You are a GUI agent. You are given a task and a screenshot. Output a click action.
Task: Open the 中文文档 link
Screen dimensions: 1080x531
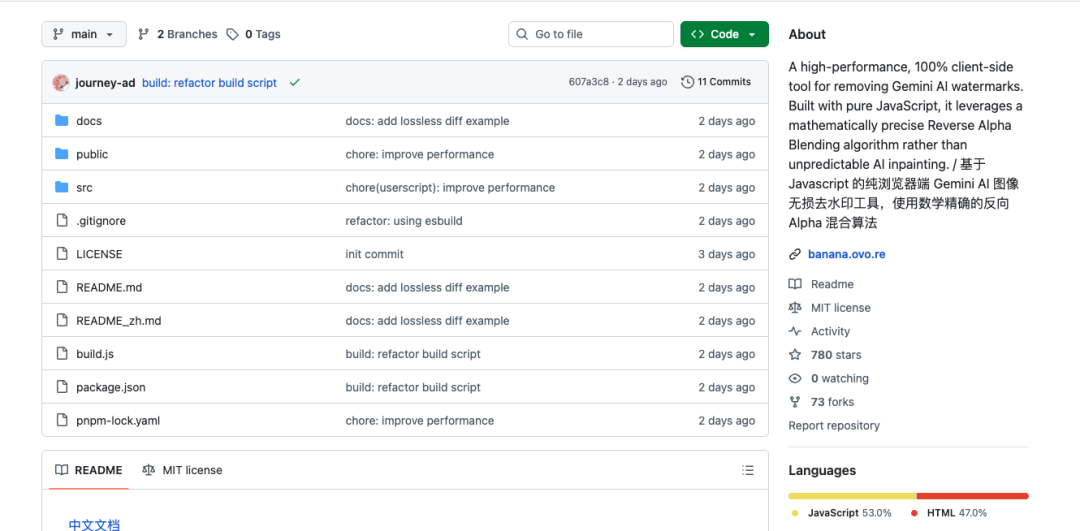coord(94,524)
